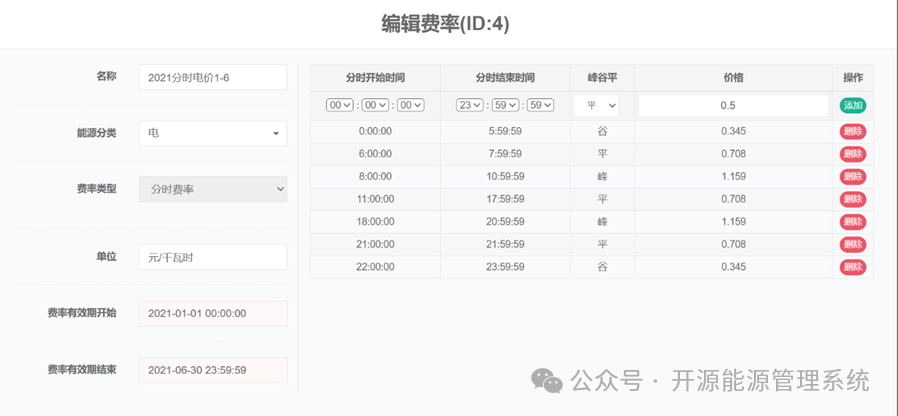The width and height of the screenshot is (898, 416).
Task: Click the 单位 input field
Action: [x=213, y=257]
